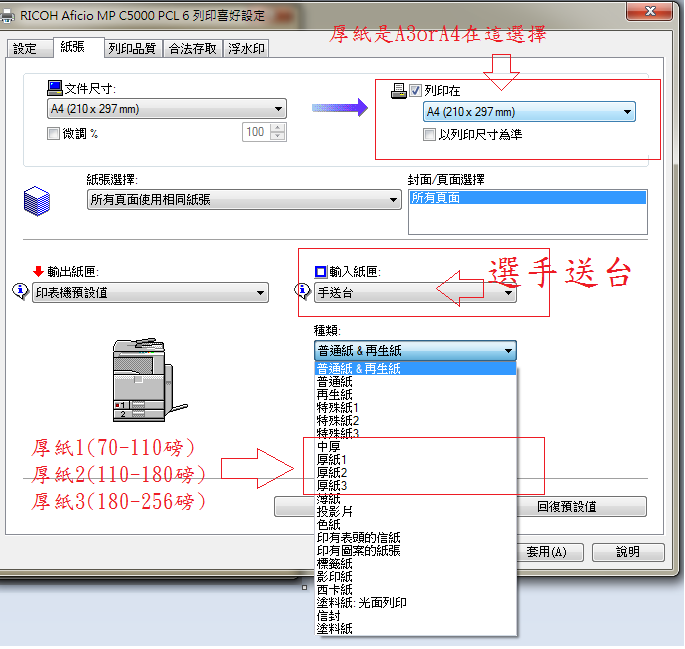The height and width of the screenshot is (649, 685).
Task: Click the blue paper stack icon
Action: [x=37, y=201]
